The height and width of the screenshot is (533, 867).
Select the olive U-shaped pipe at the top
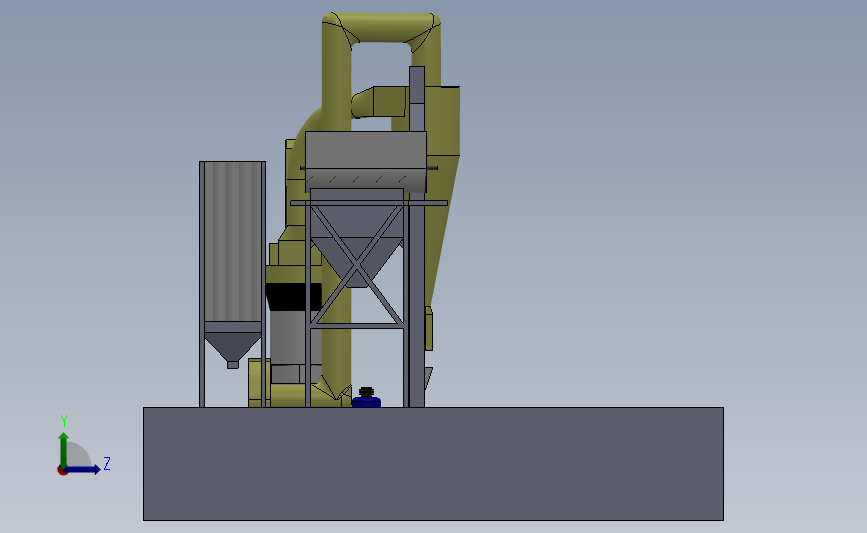[x=382, y=29]
